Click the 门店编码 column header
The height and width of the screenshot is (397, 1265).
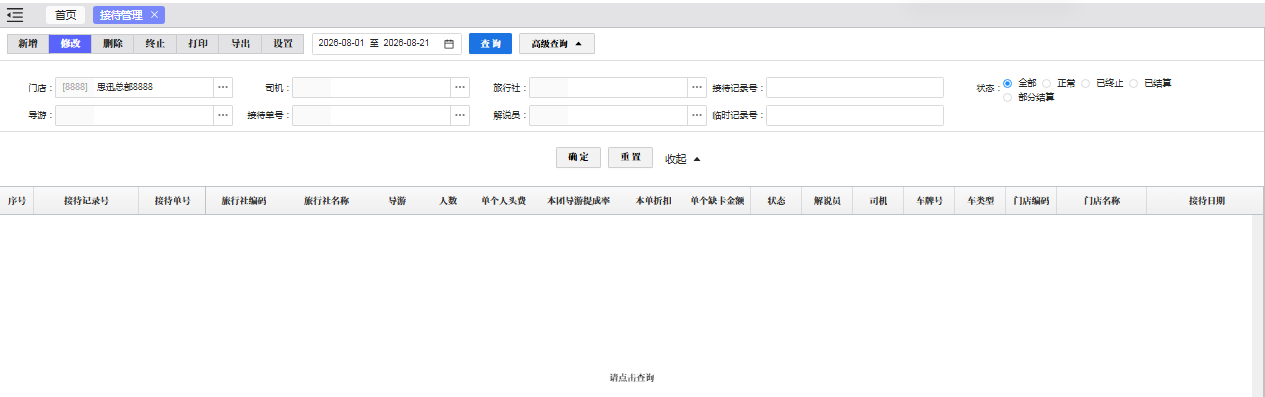tap(1031, 201)
